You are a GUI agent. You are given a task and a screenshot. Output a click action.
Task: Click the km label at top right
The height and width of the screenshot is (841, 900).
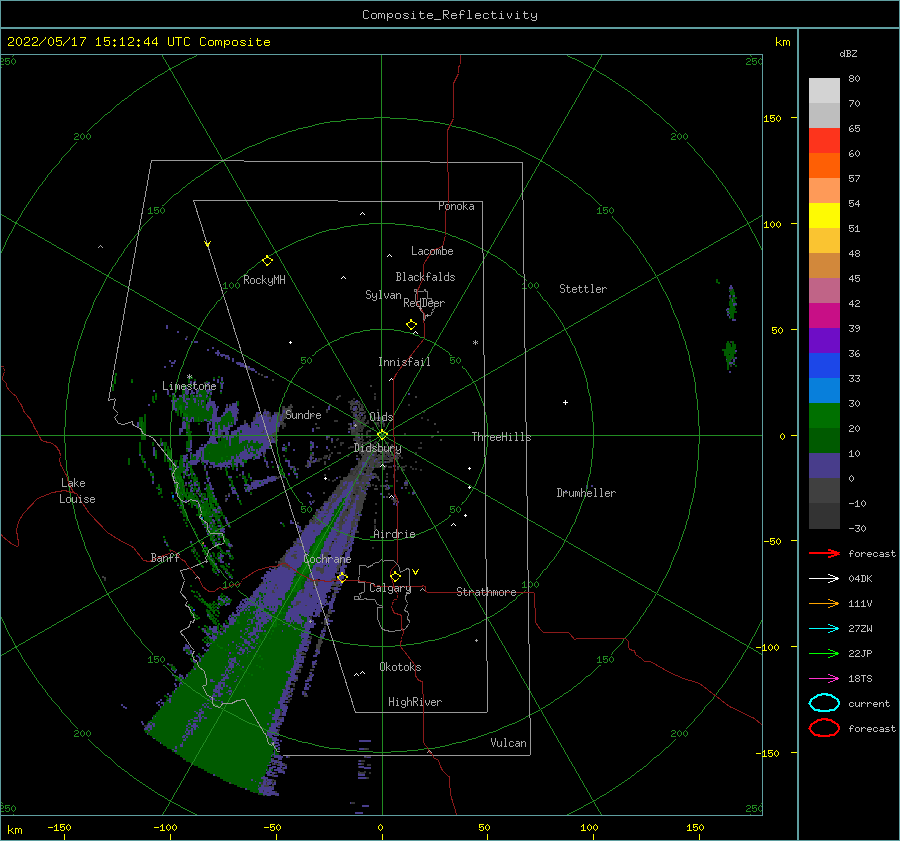pyautogui.click(x=782, y=42)
